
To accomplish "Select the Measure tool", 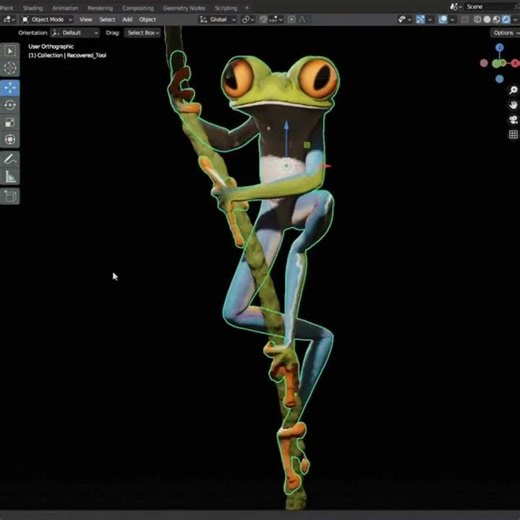I will click(10, 176).
